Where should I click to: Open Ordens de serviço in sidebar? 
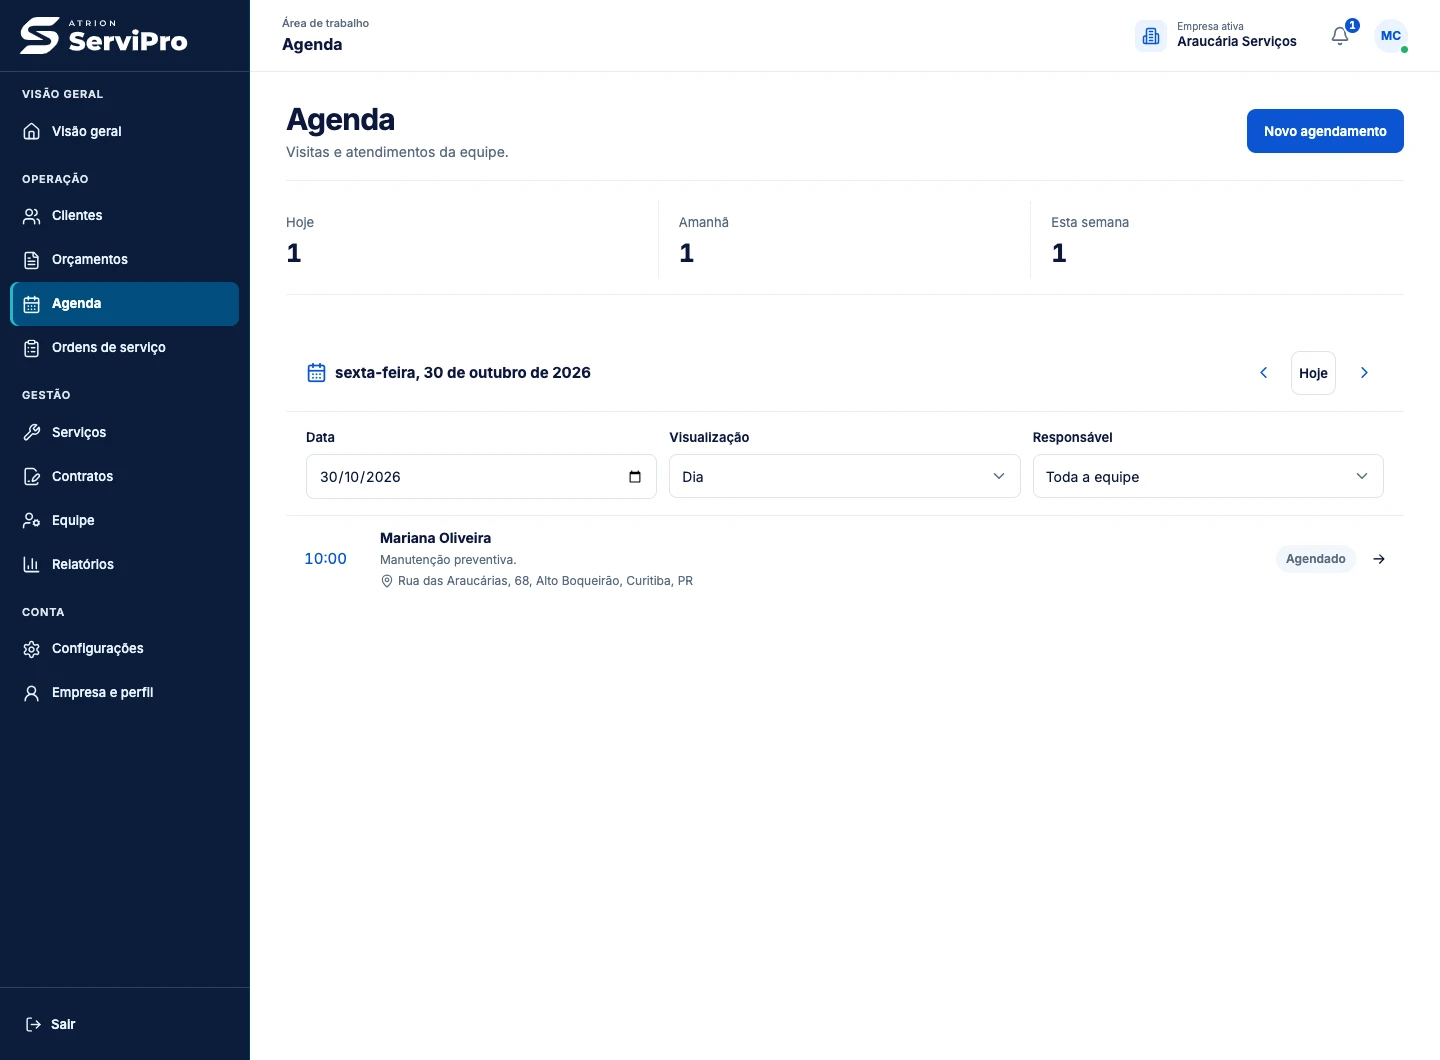[125, 348]
